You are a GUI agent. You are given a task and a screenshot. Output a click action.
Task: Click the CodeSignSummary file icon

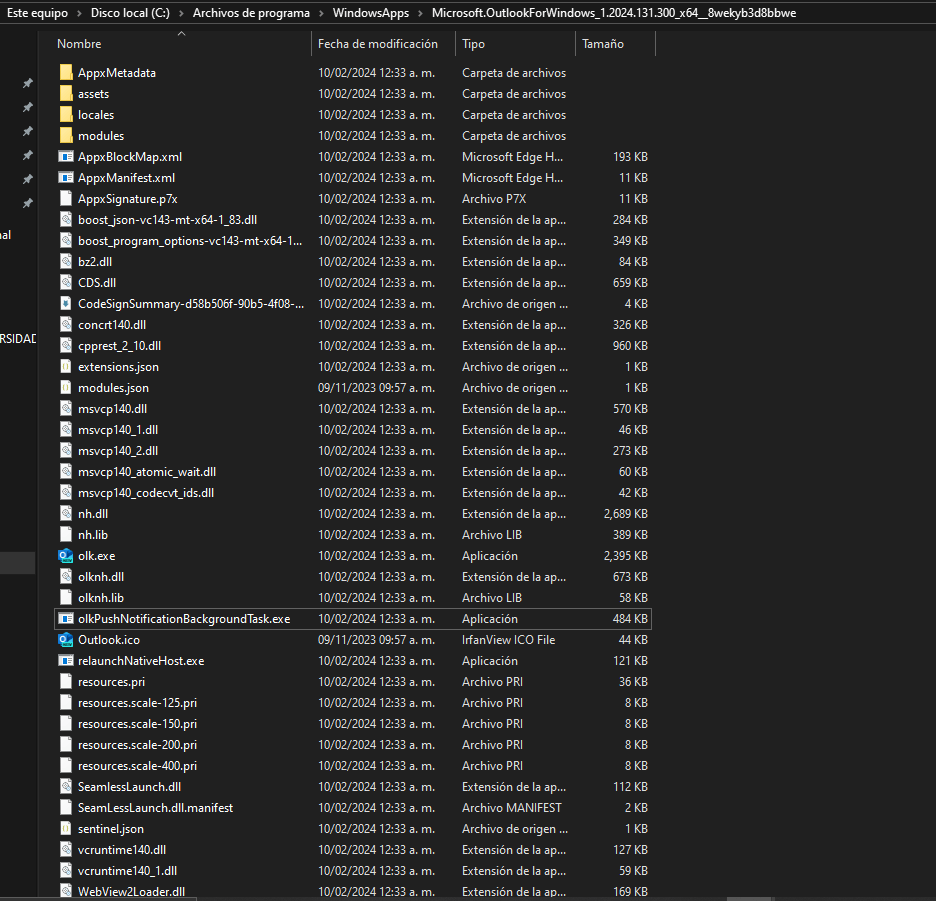66,303
